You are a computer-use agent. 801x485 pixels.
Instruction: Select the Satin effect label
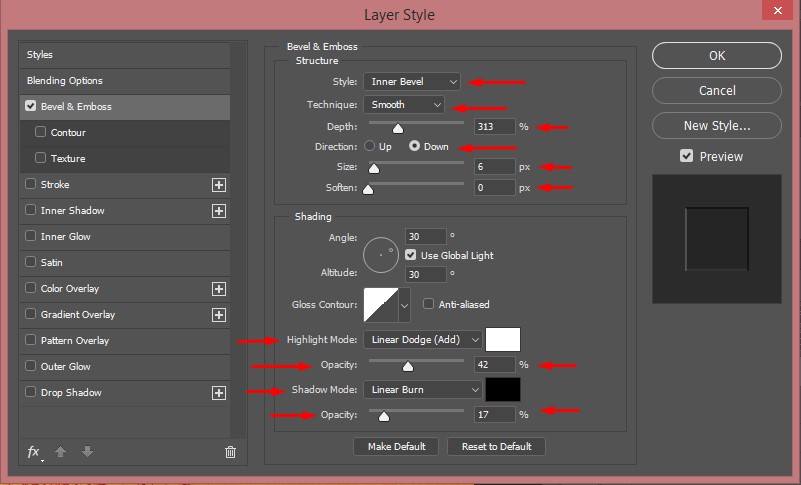52,263
